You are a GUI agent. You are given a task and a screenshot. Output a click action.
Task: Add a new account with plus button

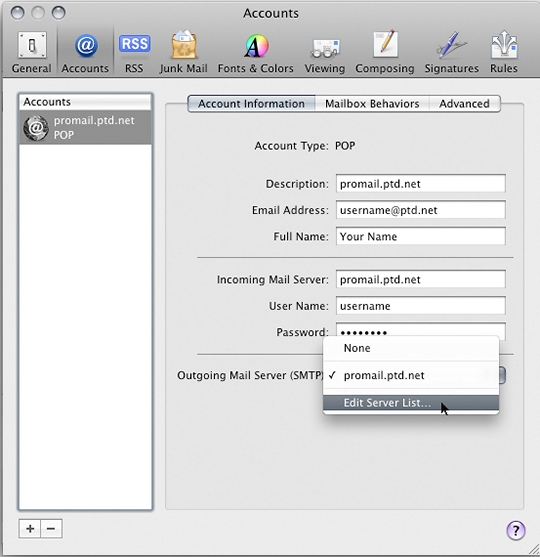[x=30, y=529]
